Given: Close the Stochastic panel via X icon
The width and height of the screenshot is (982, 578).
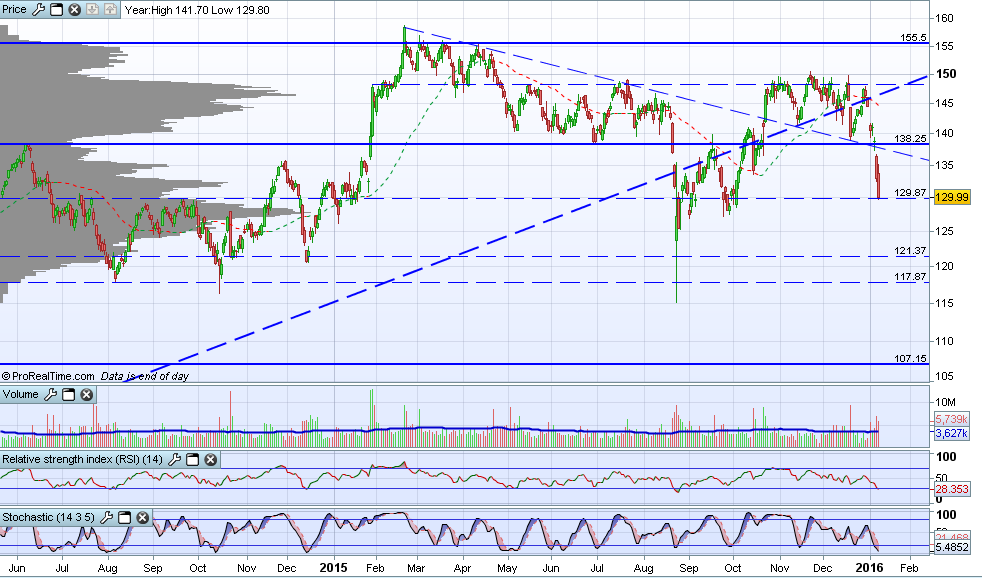Looking at the screenshot, I should pyautogui.click(x=143, y=517).
